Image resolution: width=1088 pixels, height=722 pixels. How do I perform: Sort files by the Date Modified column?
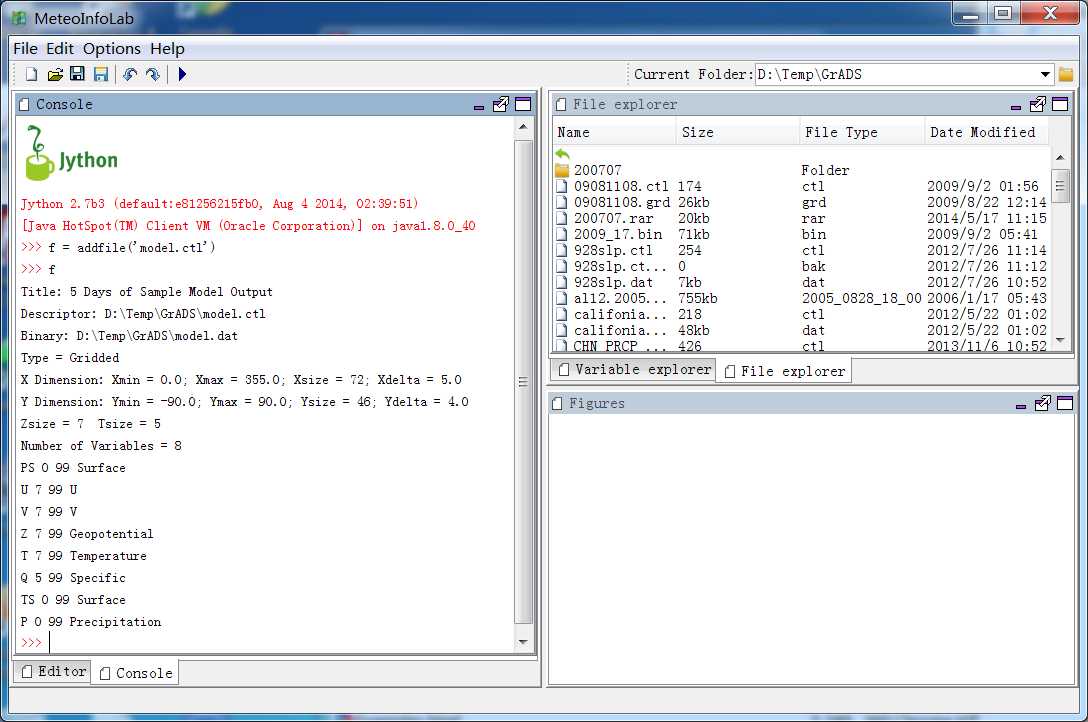(982, 132)
